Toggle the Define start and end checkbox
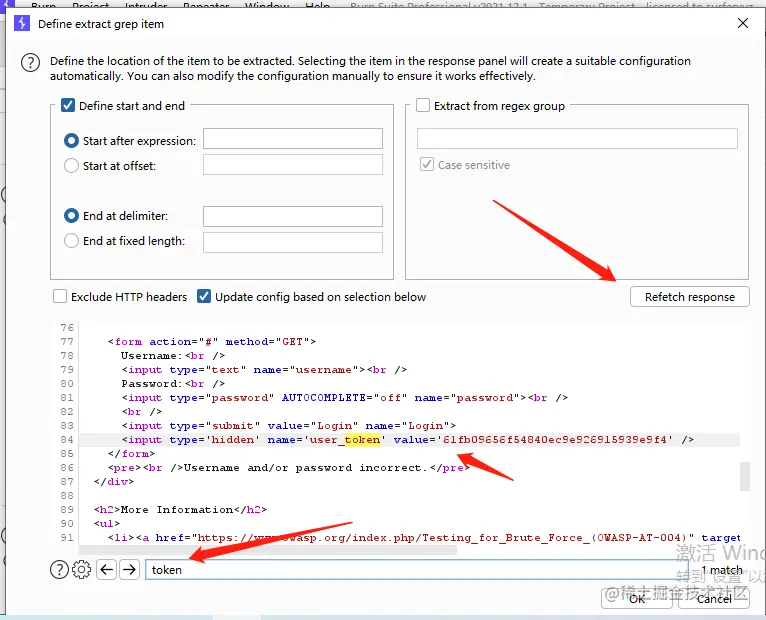Image resolution: width=766 pixels, height=620 pixels. (x=68, y=106)
